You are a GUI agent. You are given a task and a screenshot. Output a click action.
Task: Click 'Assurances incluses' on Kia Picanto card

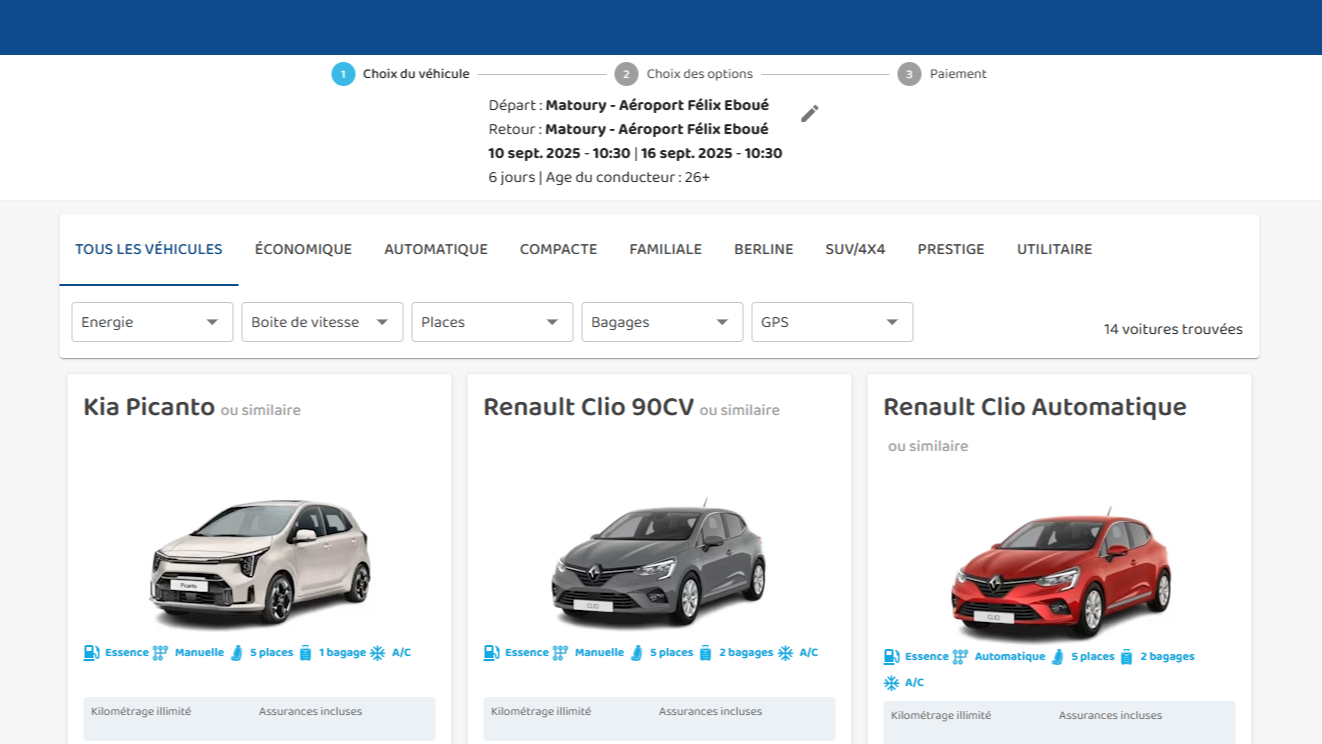[310, 712]
